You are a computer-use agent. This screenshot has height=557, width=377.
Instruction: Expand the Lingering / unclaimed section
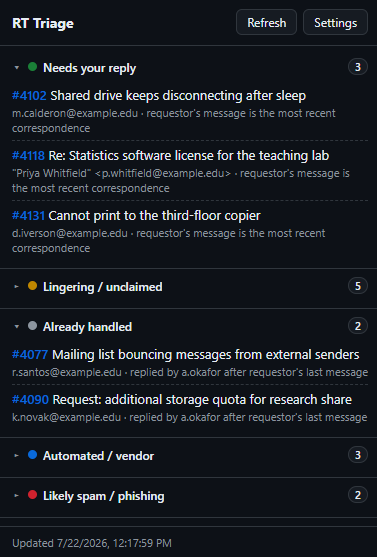189,287
